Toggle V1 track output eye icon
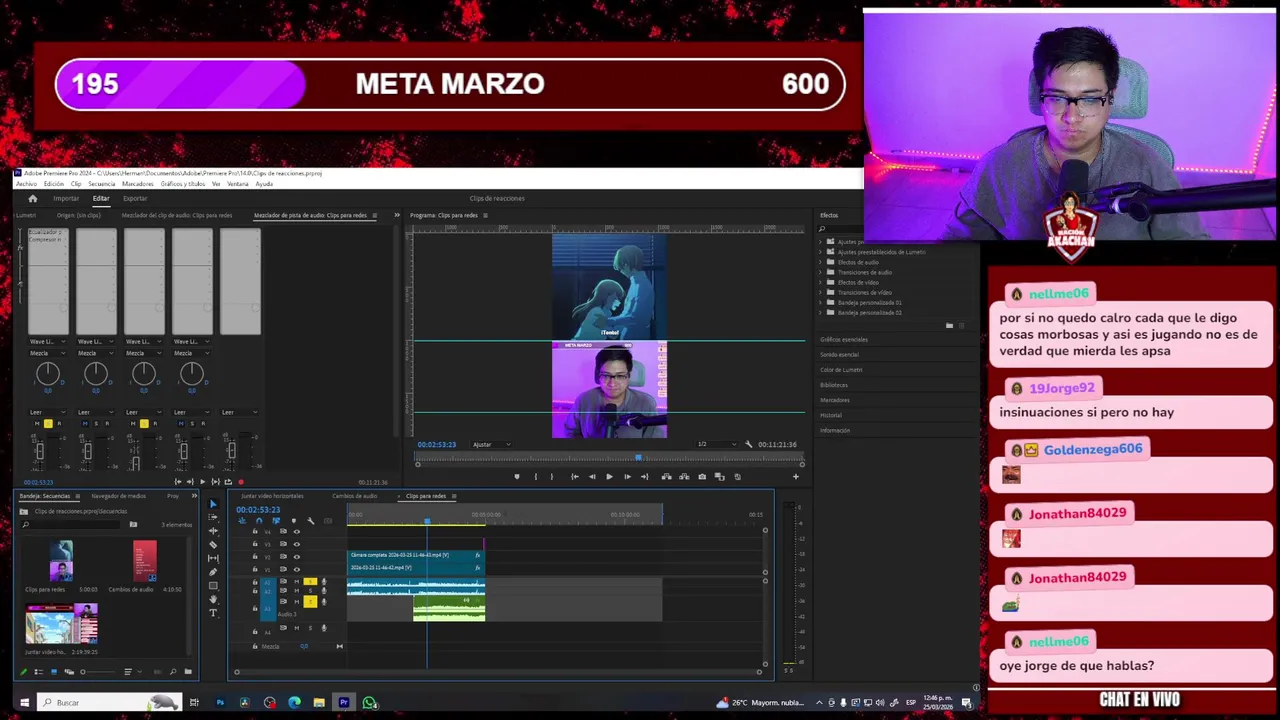This screenshot has width=1280, height=720. [297, 569]
